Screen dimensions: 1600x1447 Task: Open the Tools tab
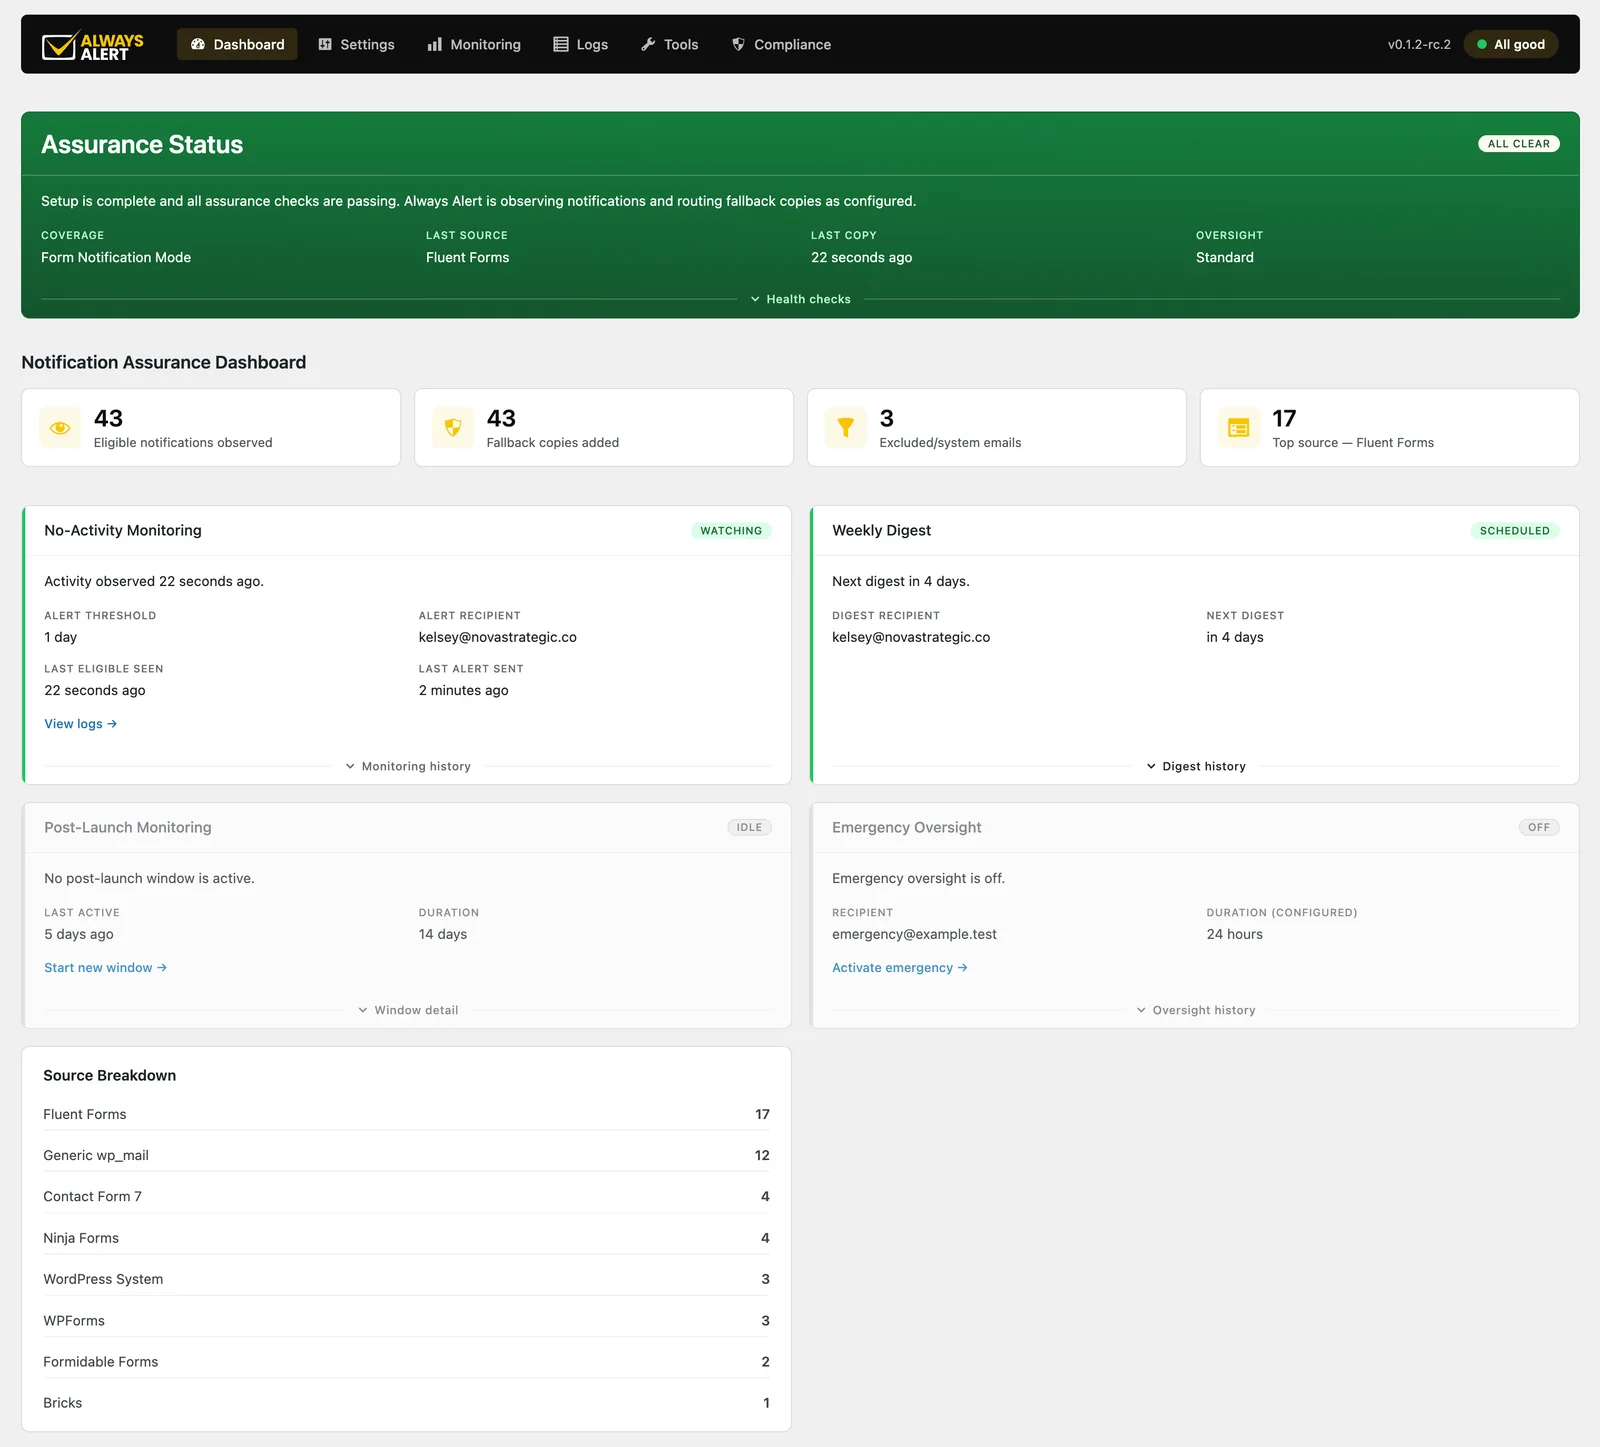669,44
